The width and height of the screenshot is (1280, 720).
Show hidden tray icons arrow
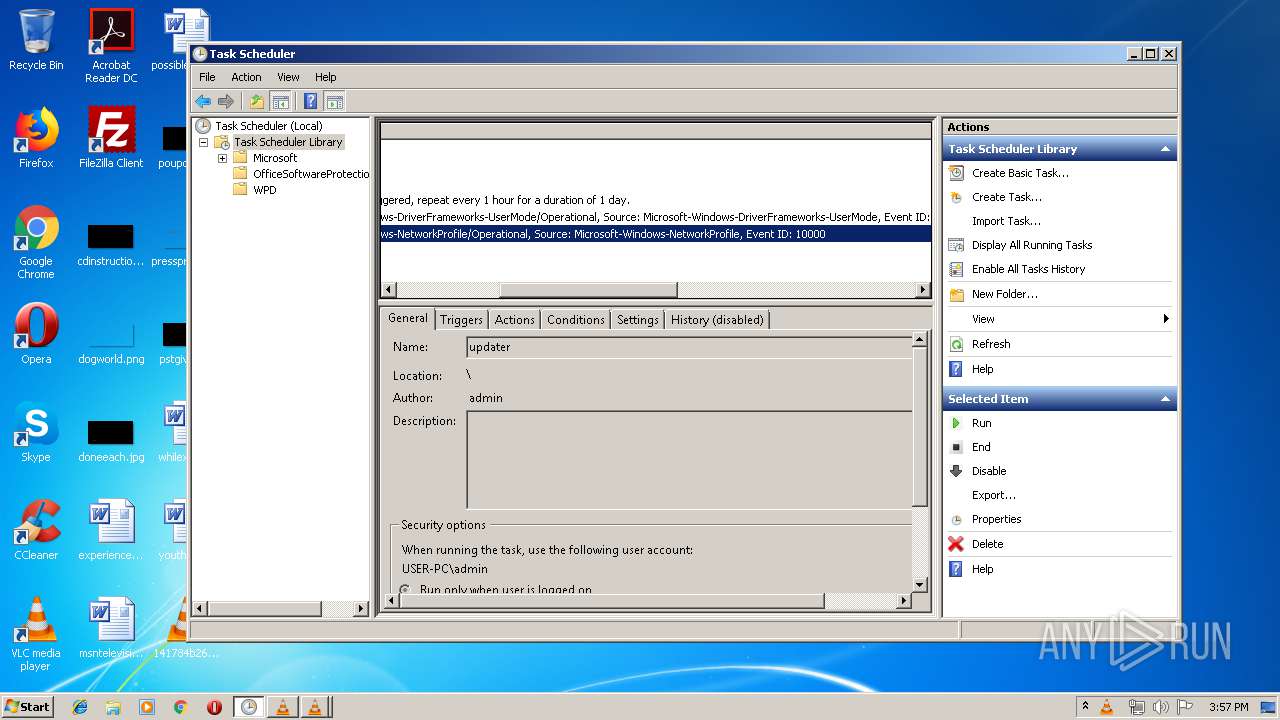1084,707
